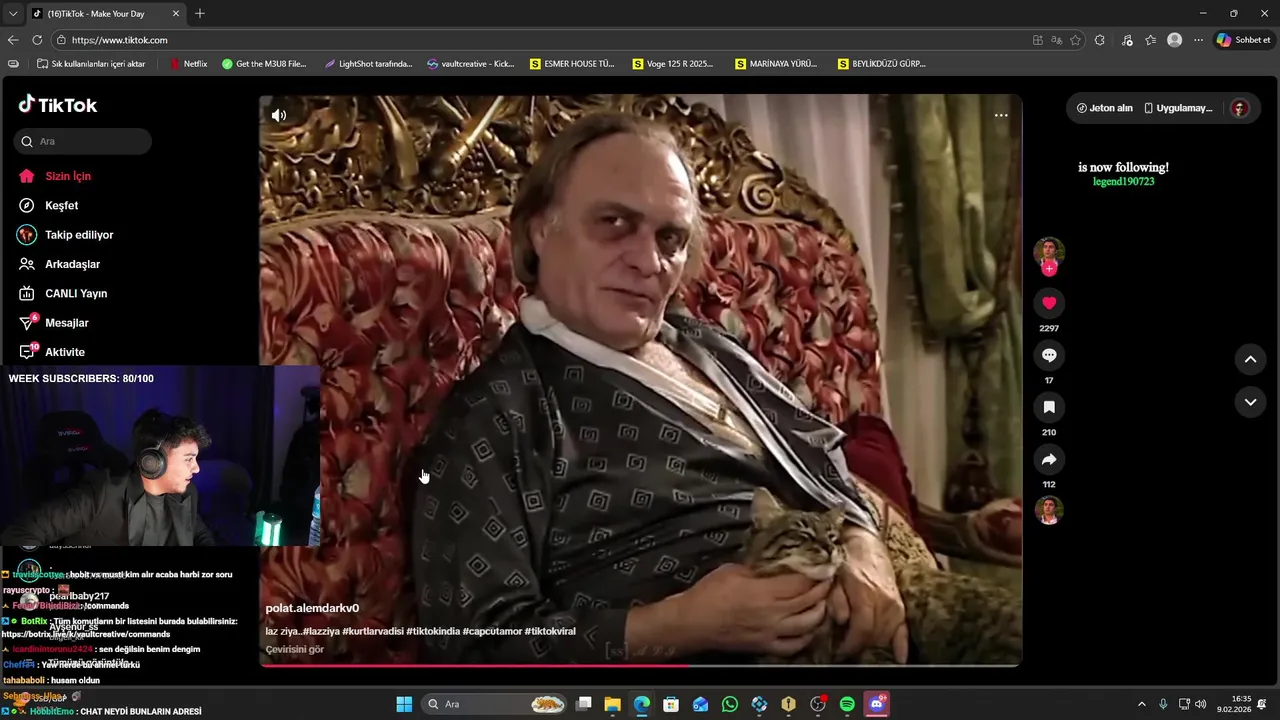
Task: Open the 'Get the M3U8 File...' bookmark
Action: [264, 64]
